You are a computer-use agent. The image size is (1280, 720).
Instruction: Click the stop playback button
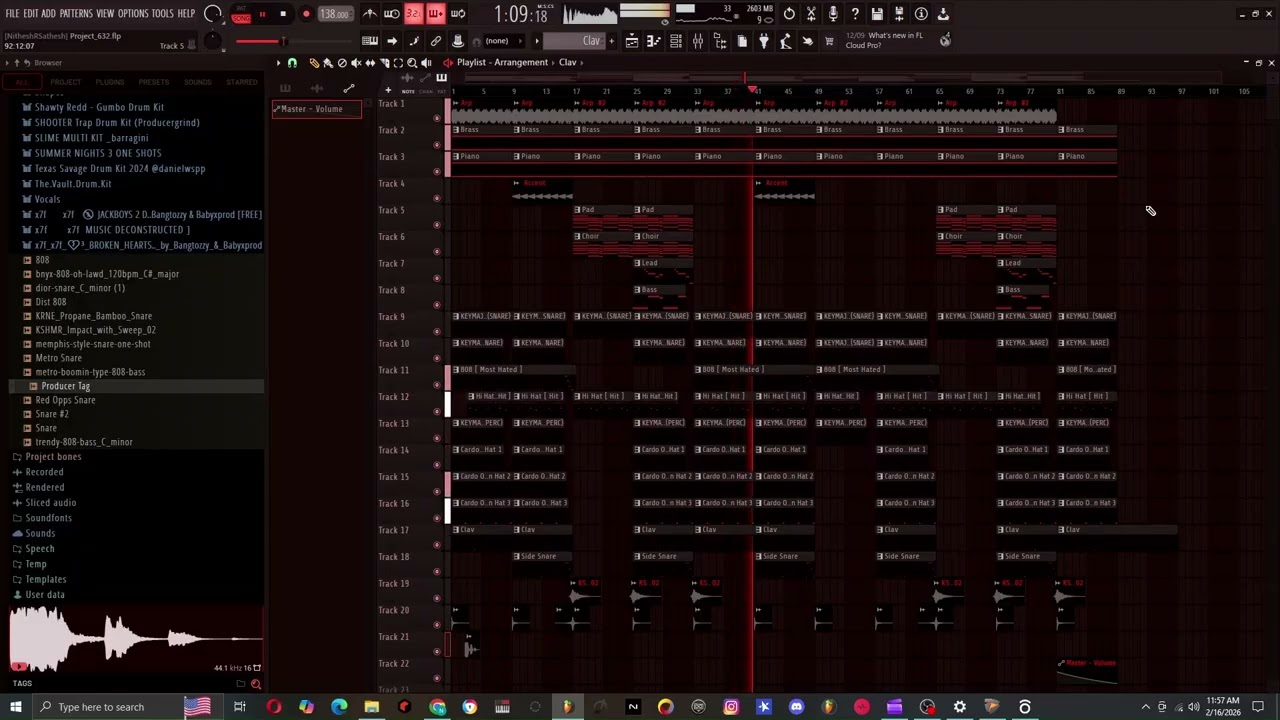click(283, 14)
